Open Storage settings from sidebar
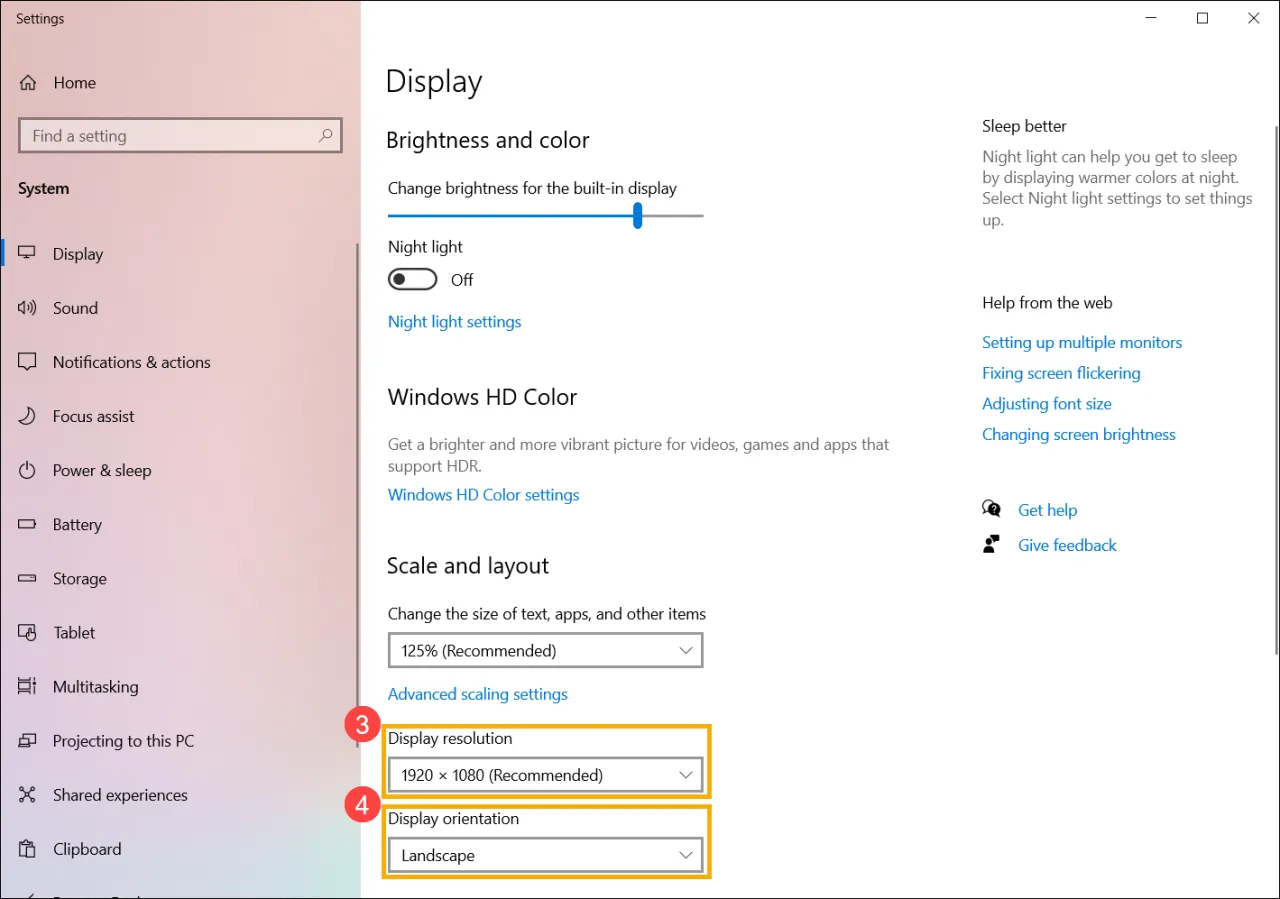 [x=28, y=578]
